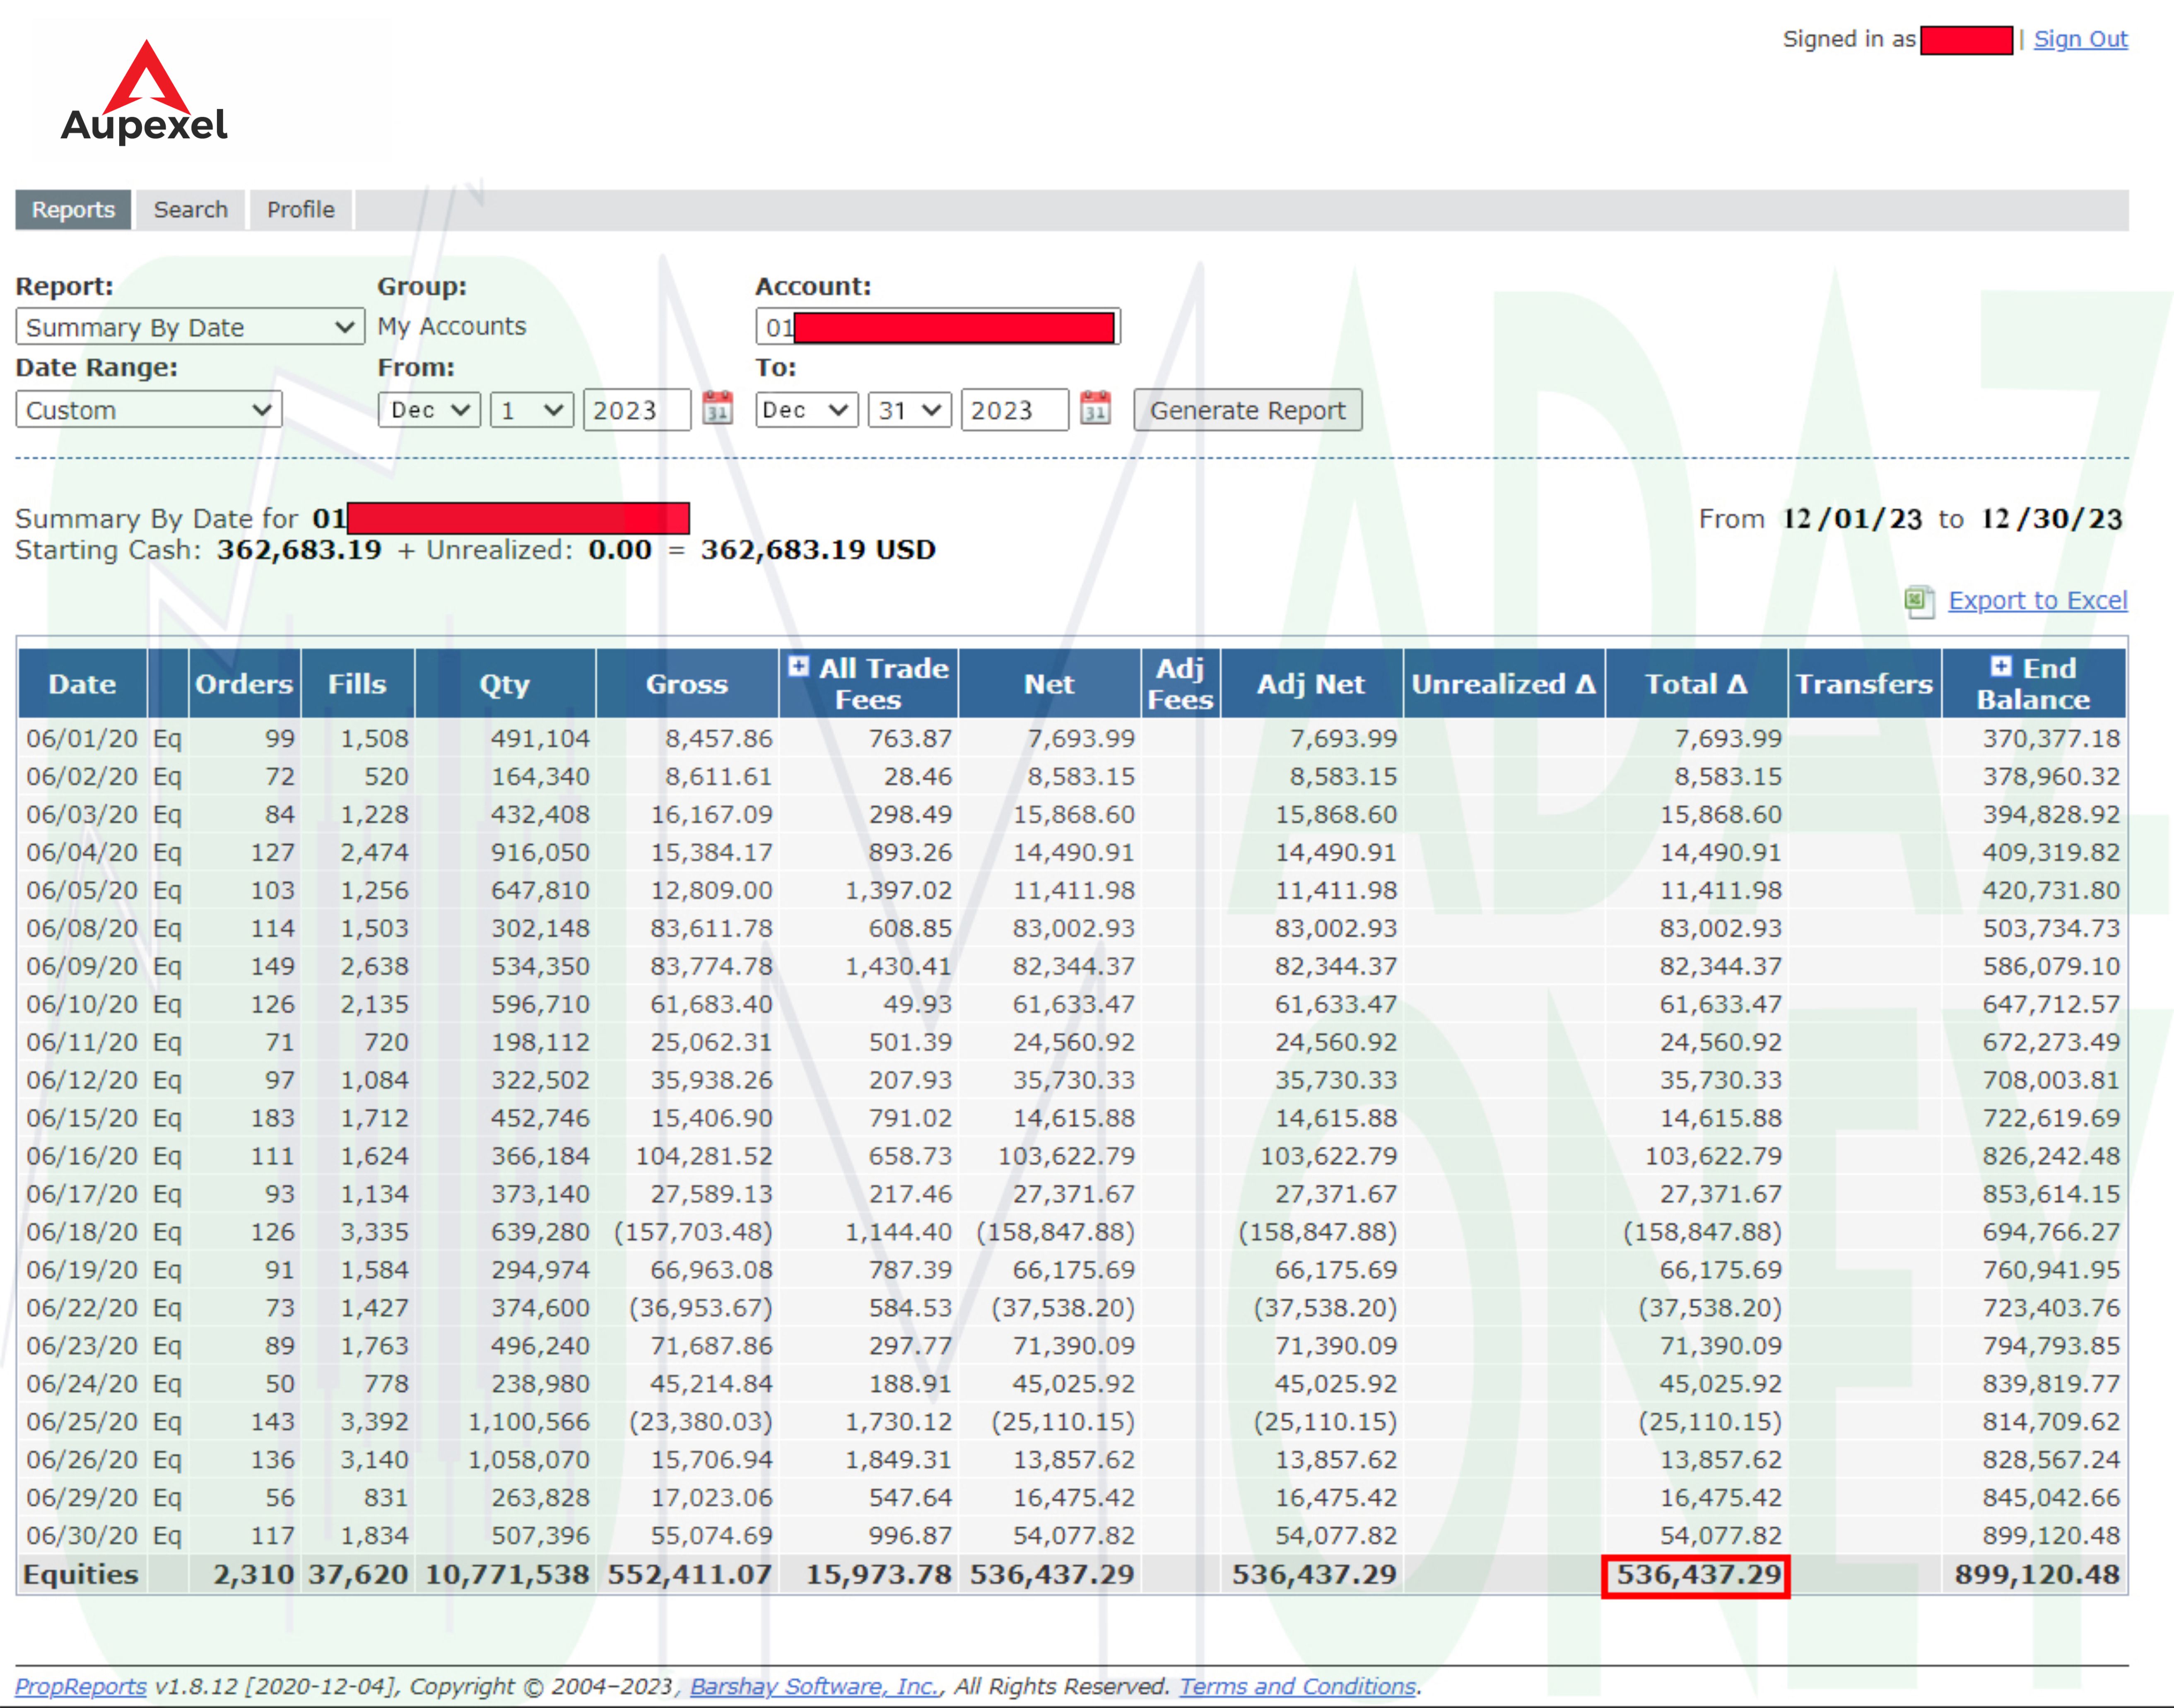Sort by the Net column header
This screenshot has height=1708, width=2174.
click(x=1049, y=684)
